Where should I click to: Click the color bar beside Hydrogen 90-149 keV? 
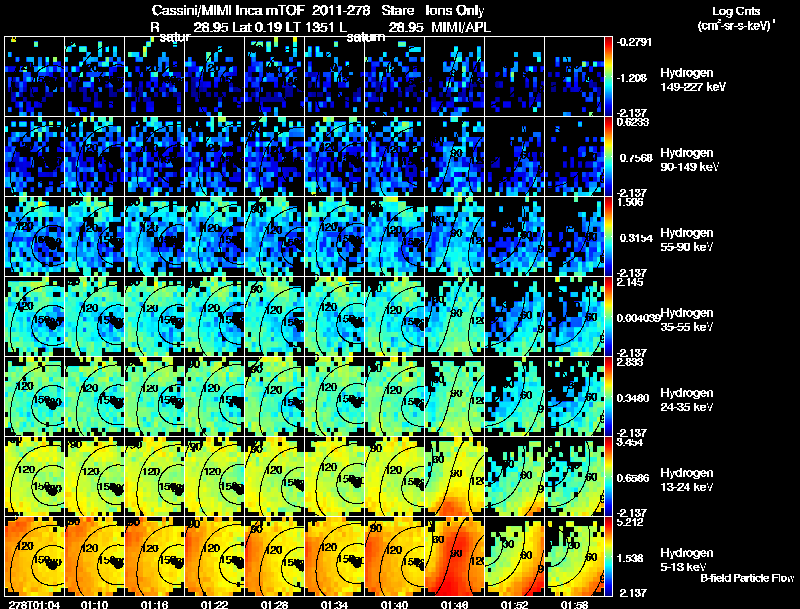[608, 157]
